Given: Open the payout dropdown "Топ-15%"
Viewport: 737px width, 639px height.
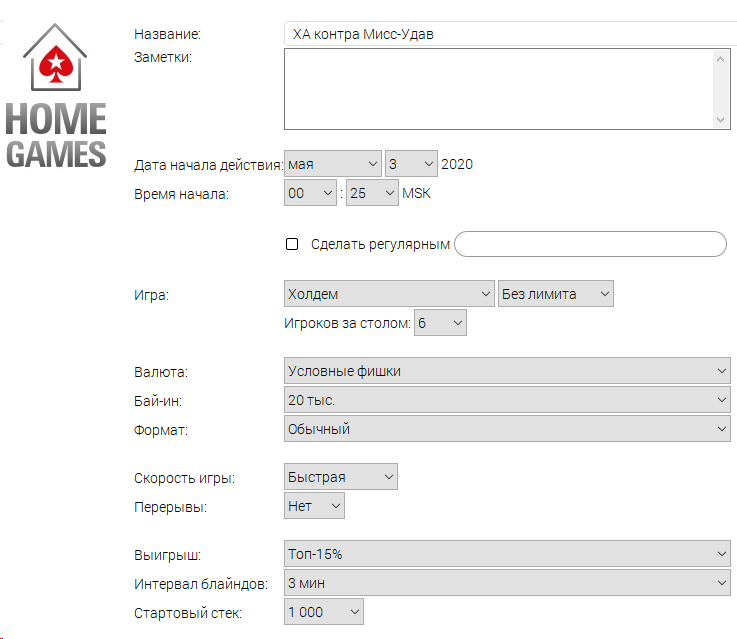Looking at the screenshot, I should coord(507,553).
